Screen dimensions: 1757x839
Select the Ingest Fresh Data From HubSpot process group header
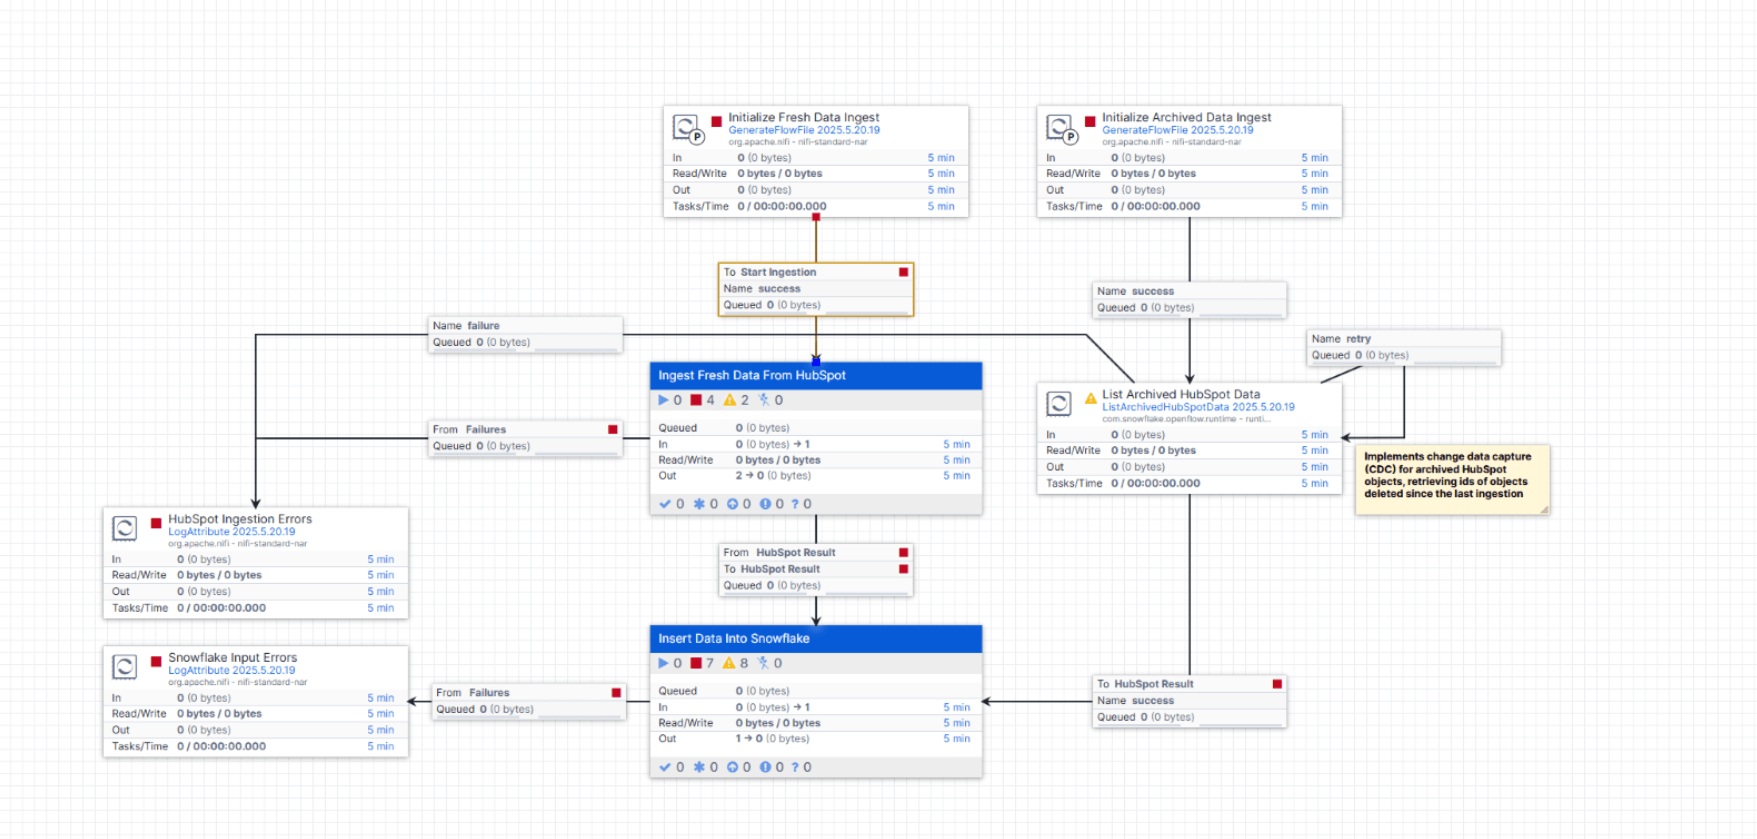(x=816, y=376)
